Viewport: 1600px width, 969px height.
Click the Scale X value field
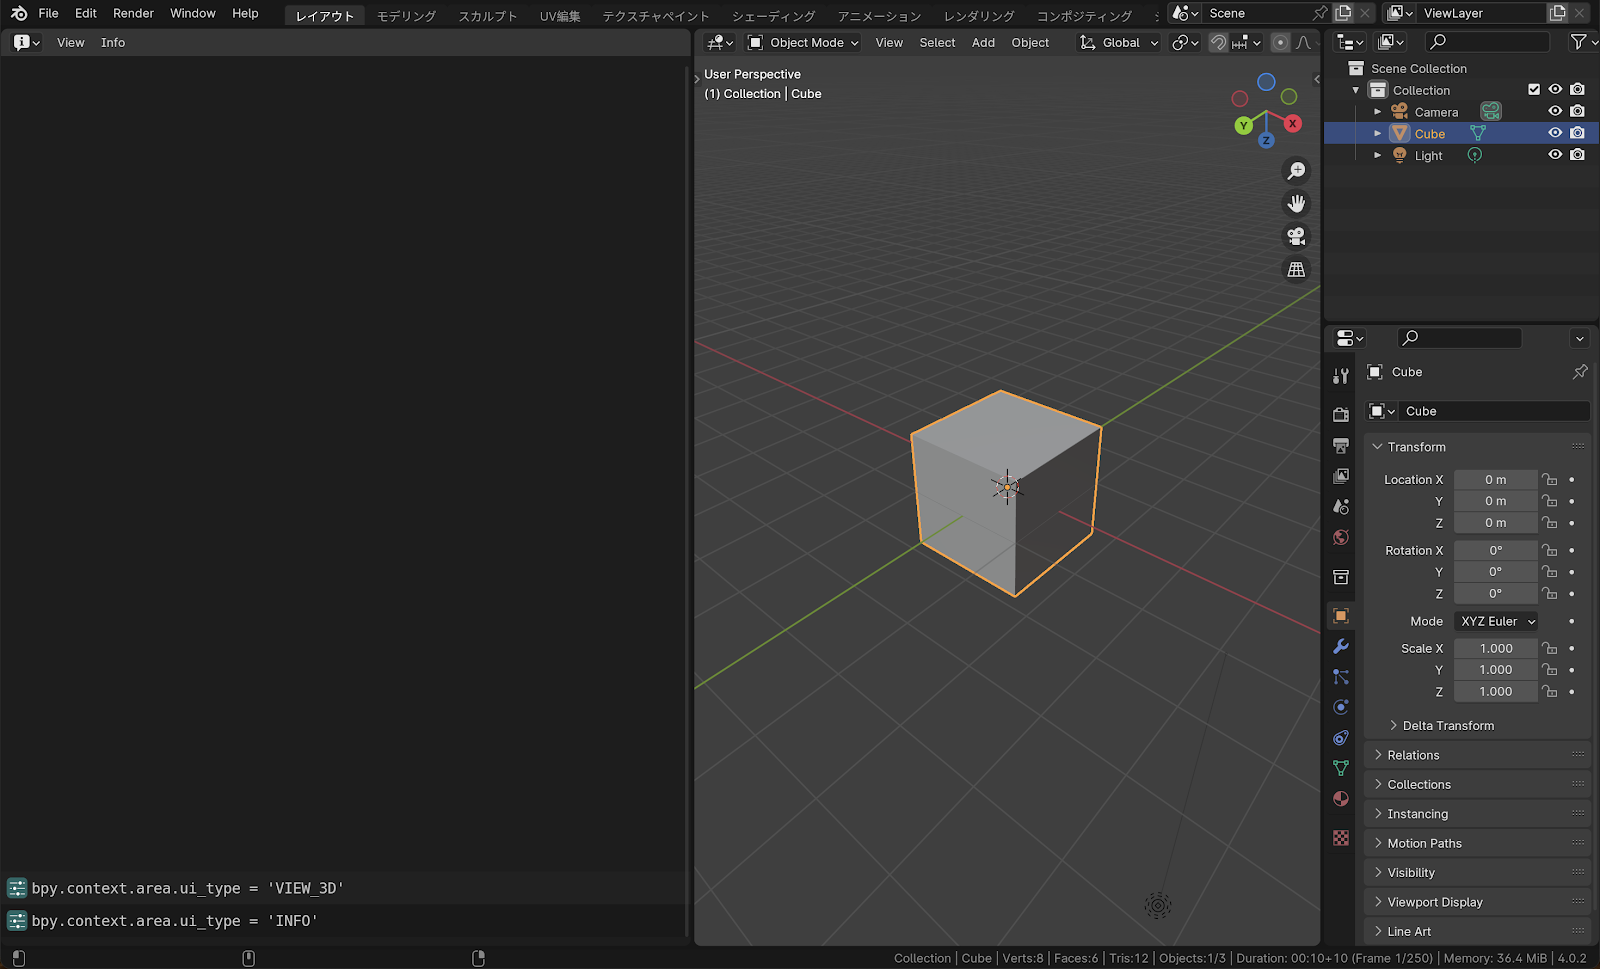[1496, 649]
